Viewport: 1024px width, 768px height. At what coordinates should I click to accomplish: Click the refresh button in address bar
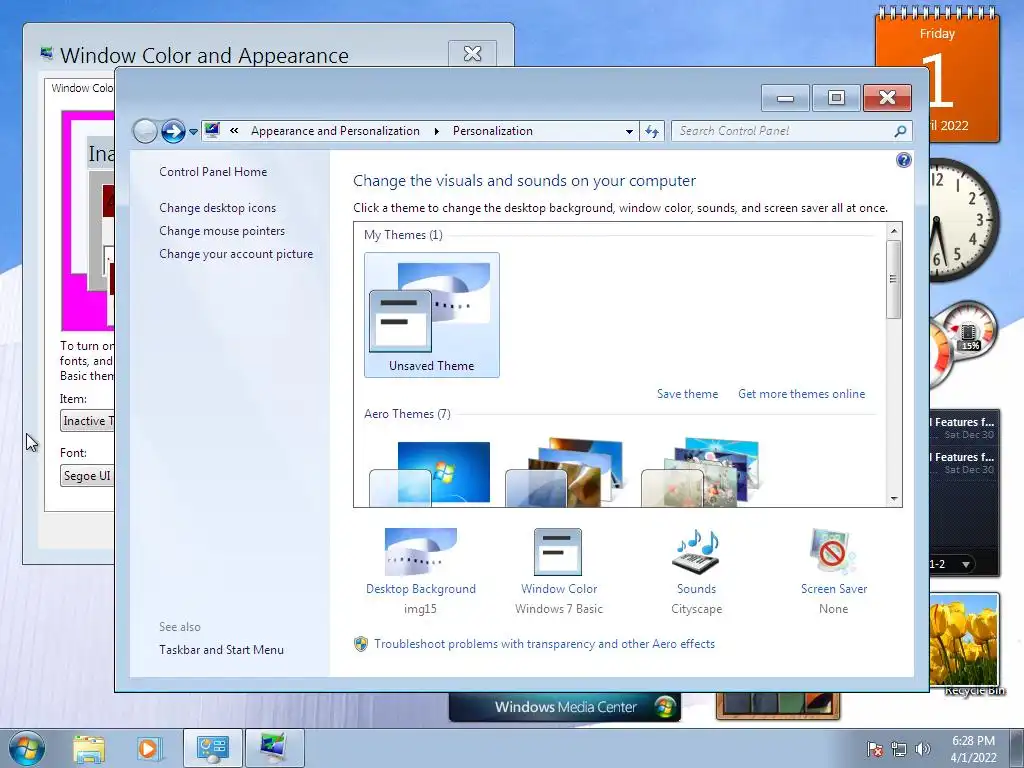652,131
